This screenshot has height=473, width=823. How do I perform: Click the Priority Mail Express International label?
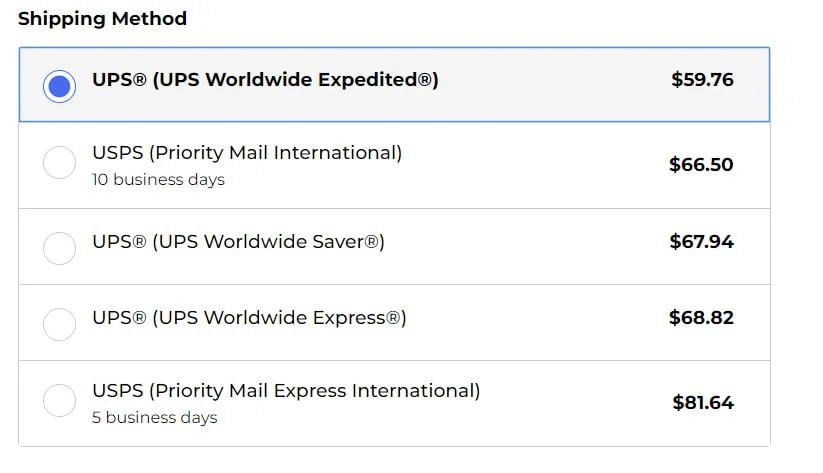coord(286,390)
